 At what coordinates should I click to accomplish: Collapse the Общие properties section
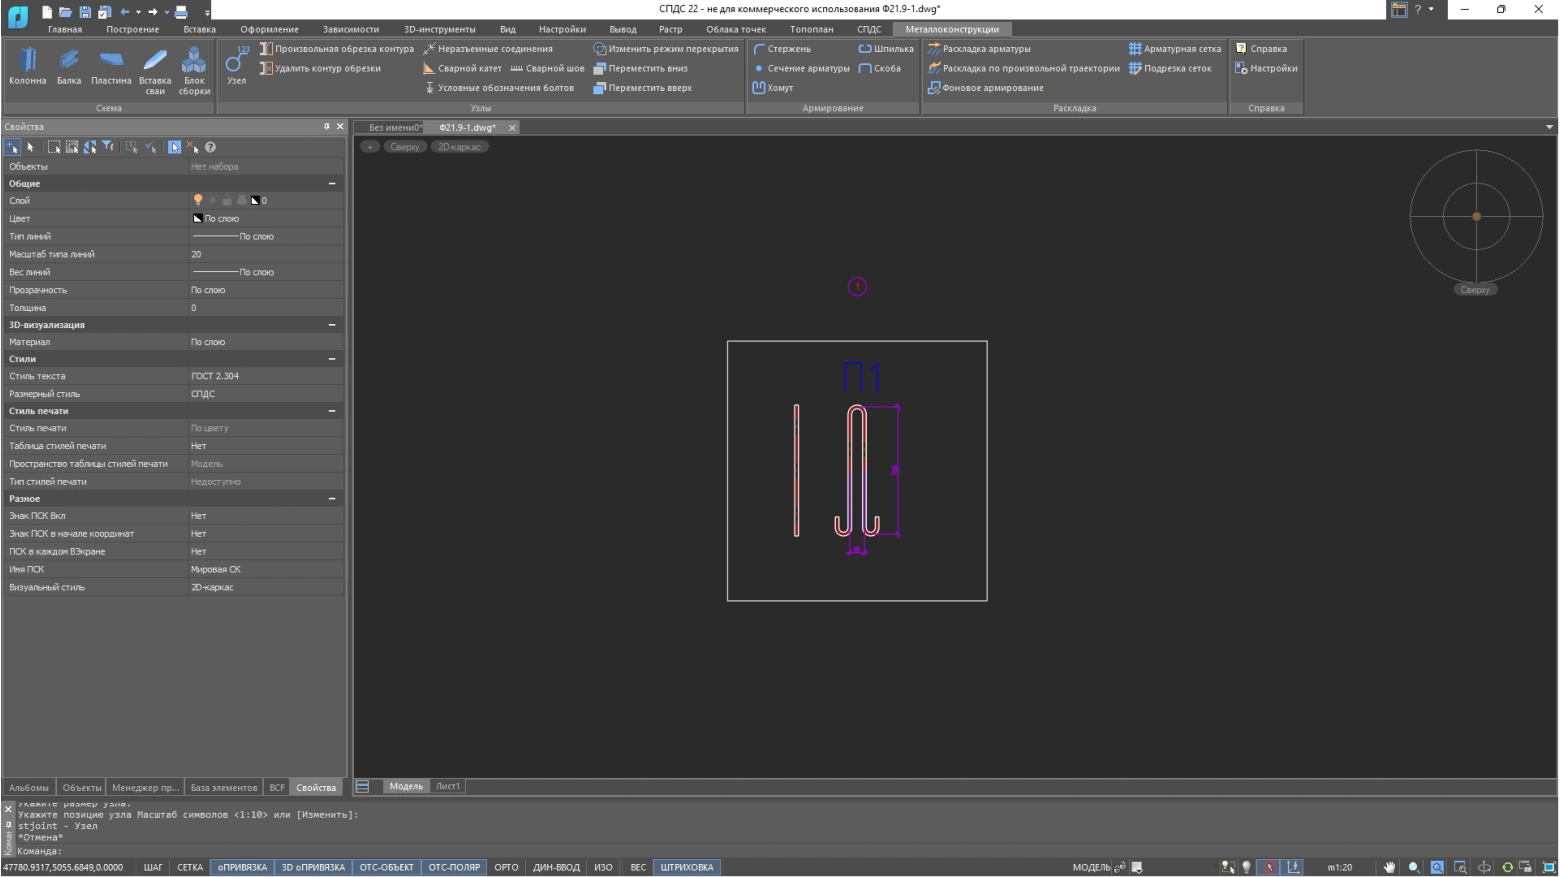tap(332, 184)
